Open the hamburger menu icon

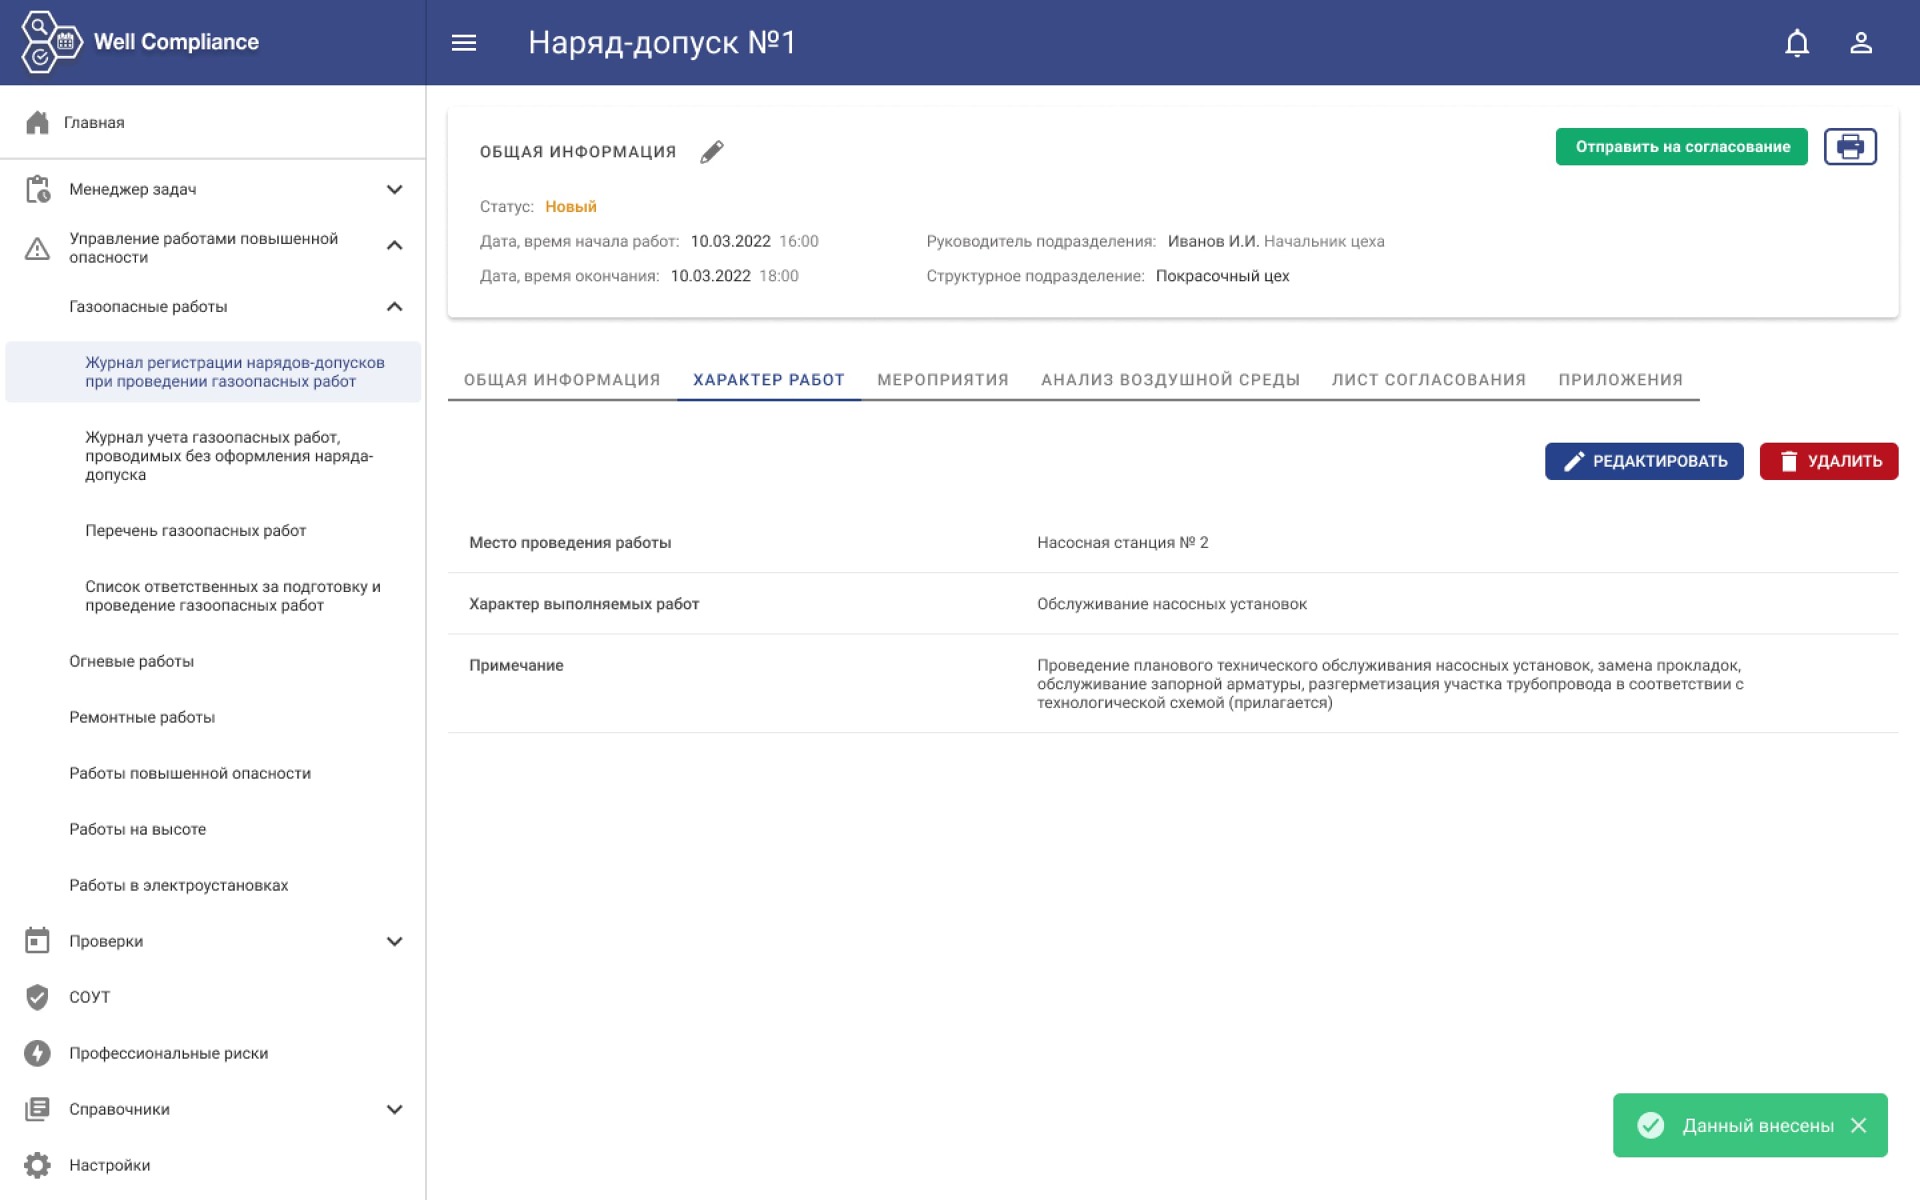[x=463, y=43]
